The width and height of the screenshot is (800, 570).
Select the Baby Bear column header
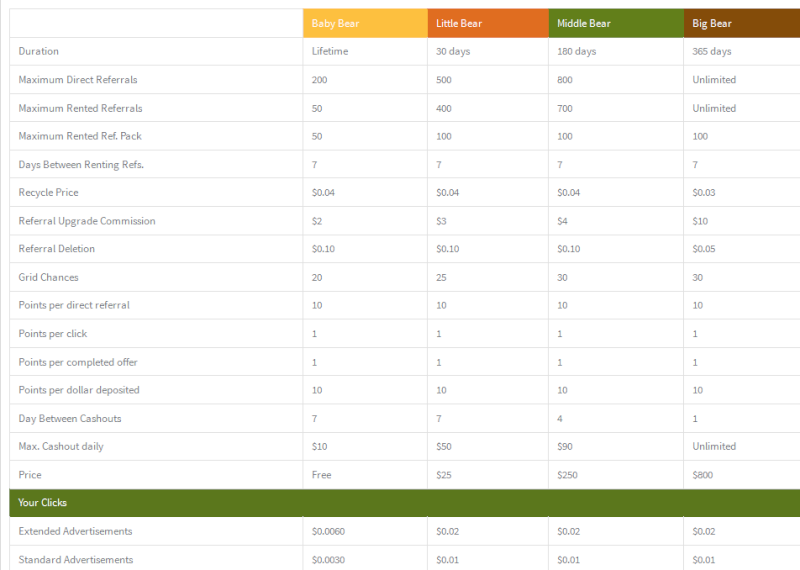(365, 23)
